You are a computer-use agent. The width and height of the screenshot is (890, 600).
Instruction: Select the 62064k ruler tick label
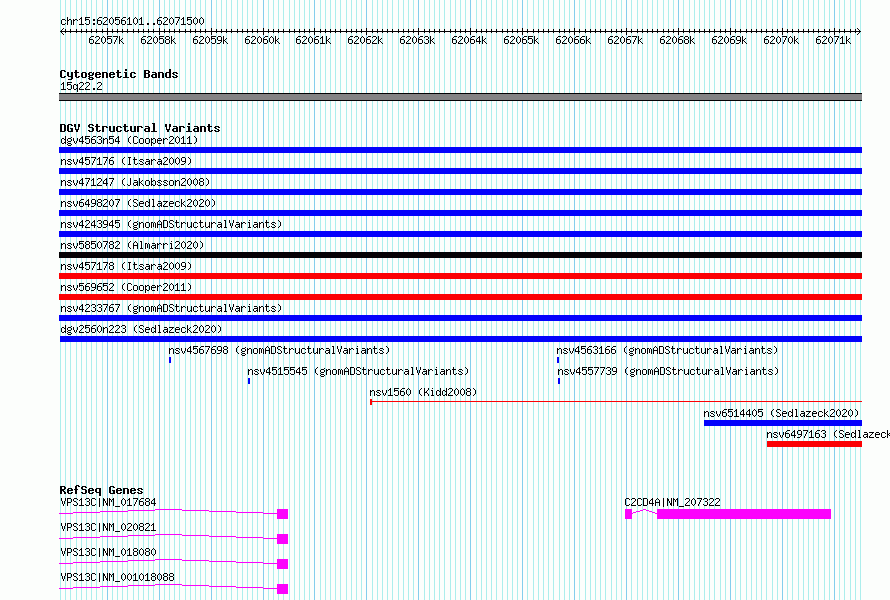click(x=469, y=40)
